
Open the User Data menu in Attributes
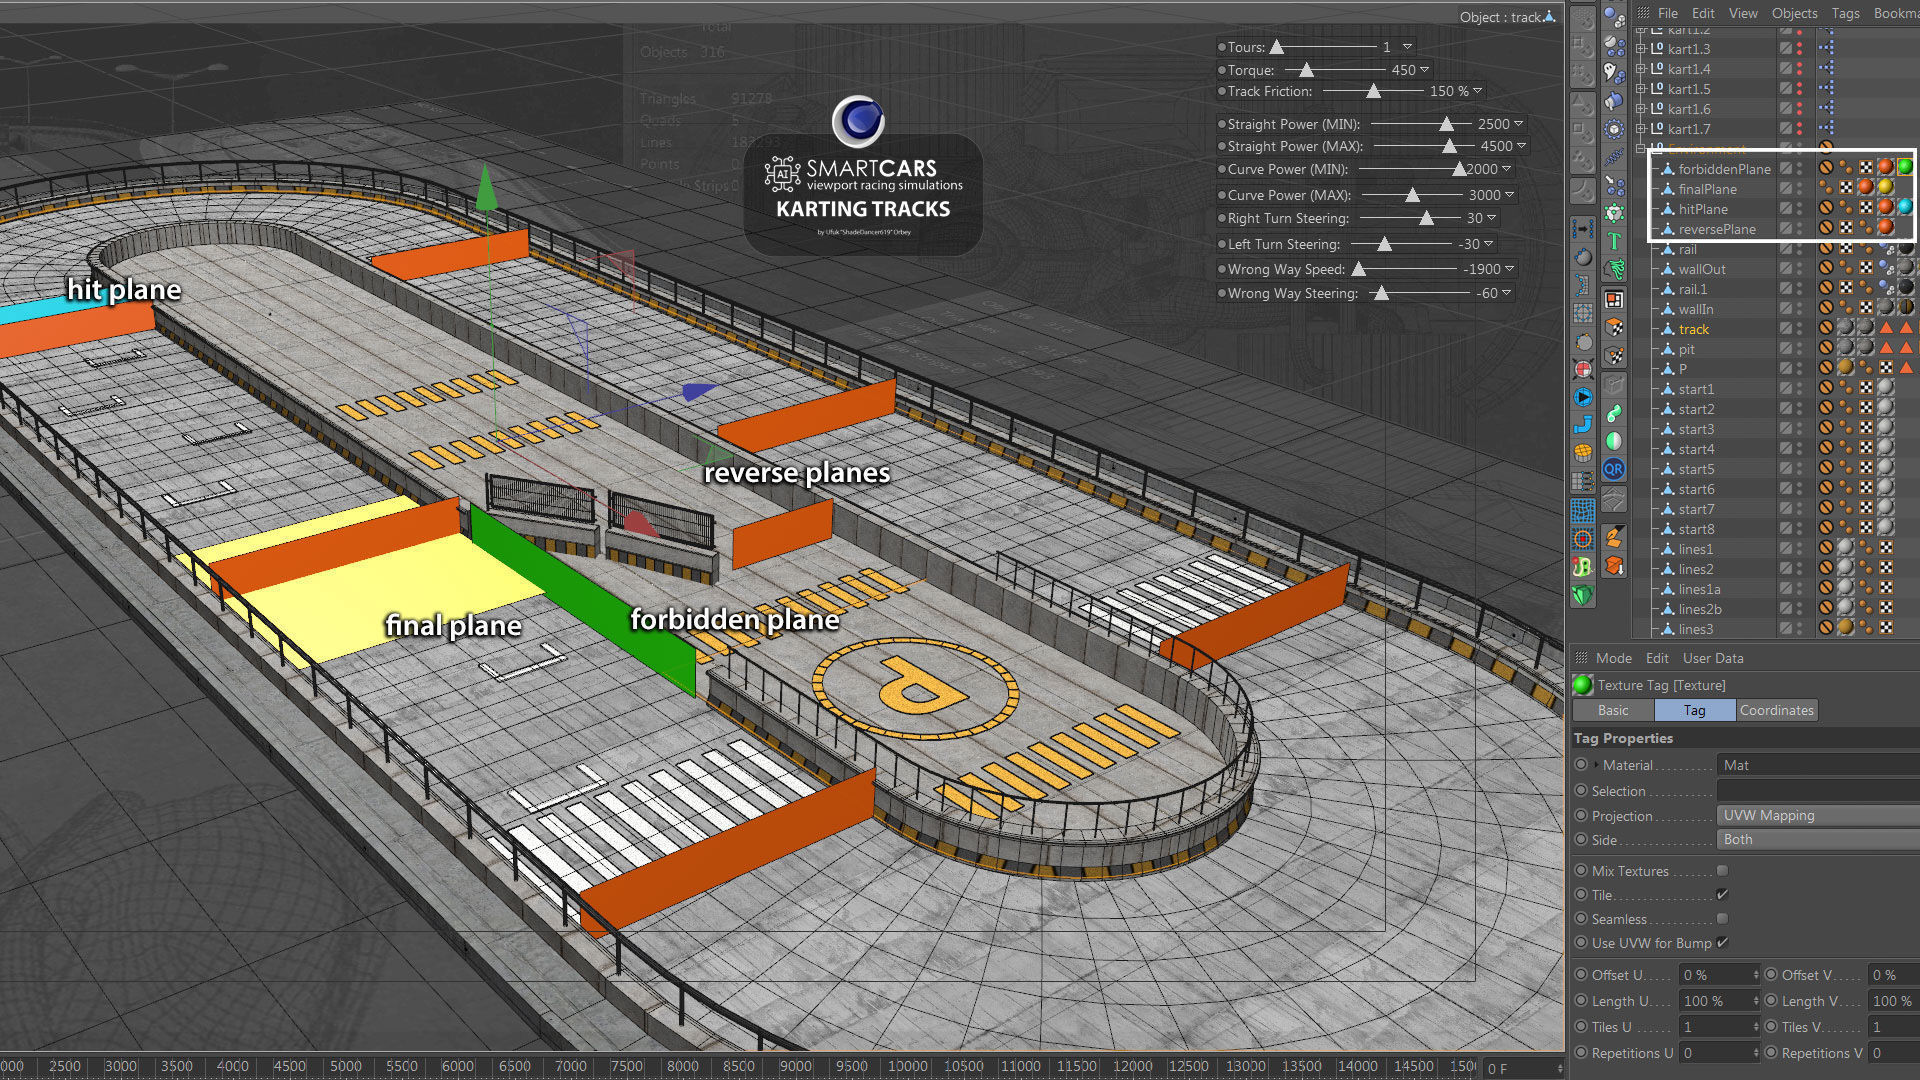click(1712, 658)
